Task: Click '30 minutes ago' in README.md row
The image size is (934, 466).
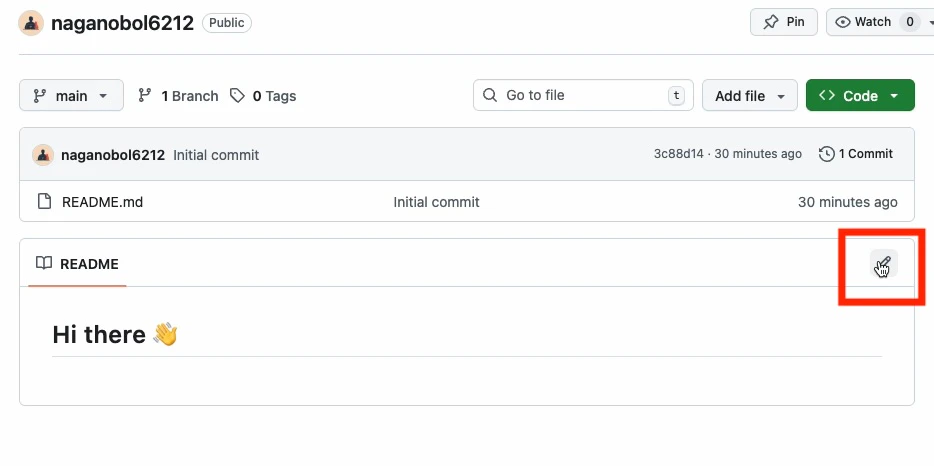Action: tap(848, 202)
